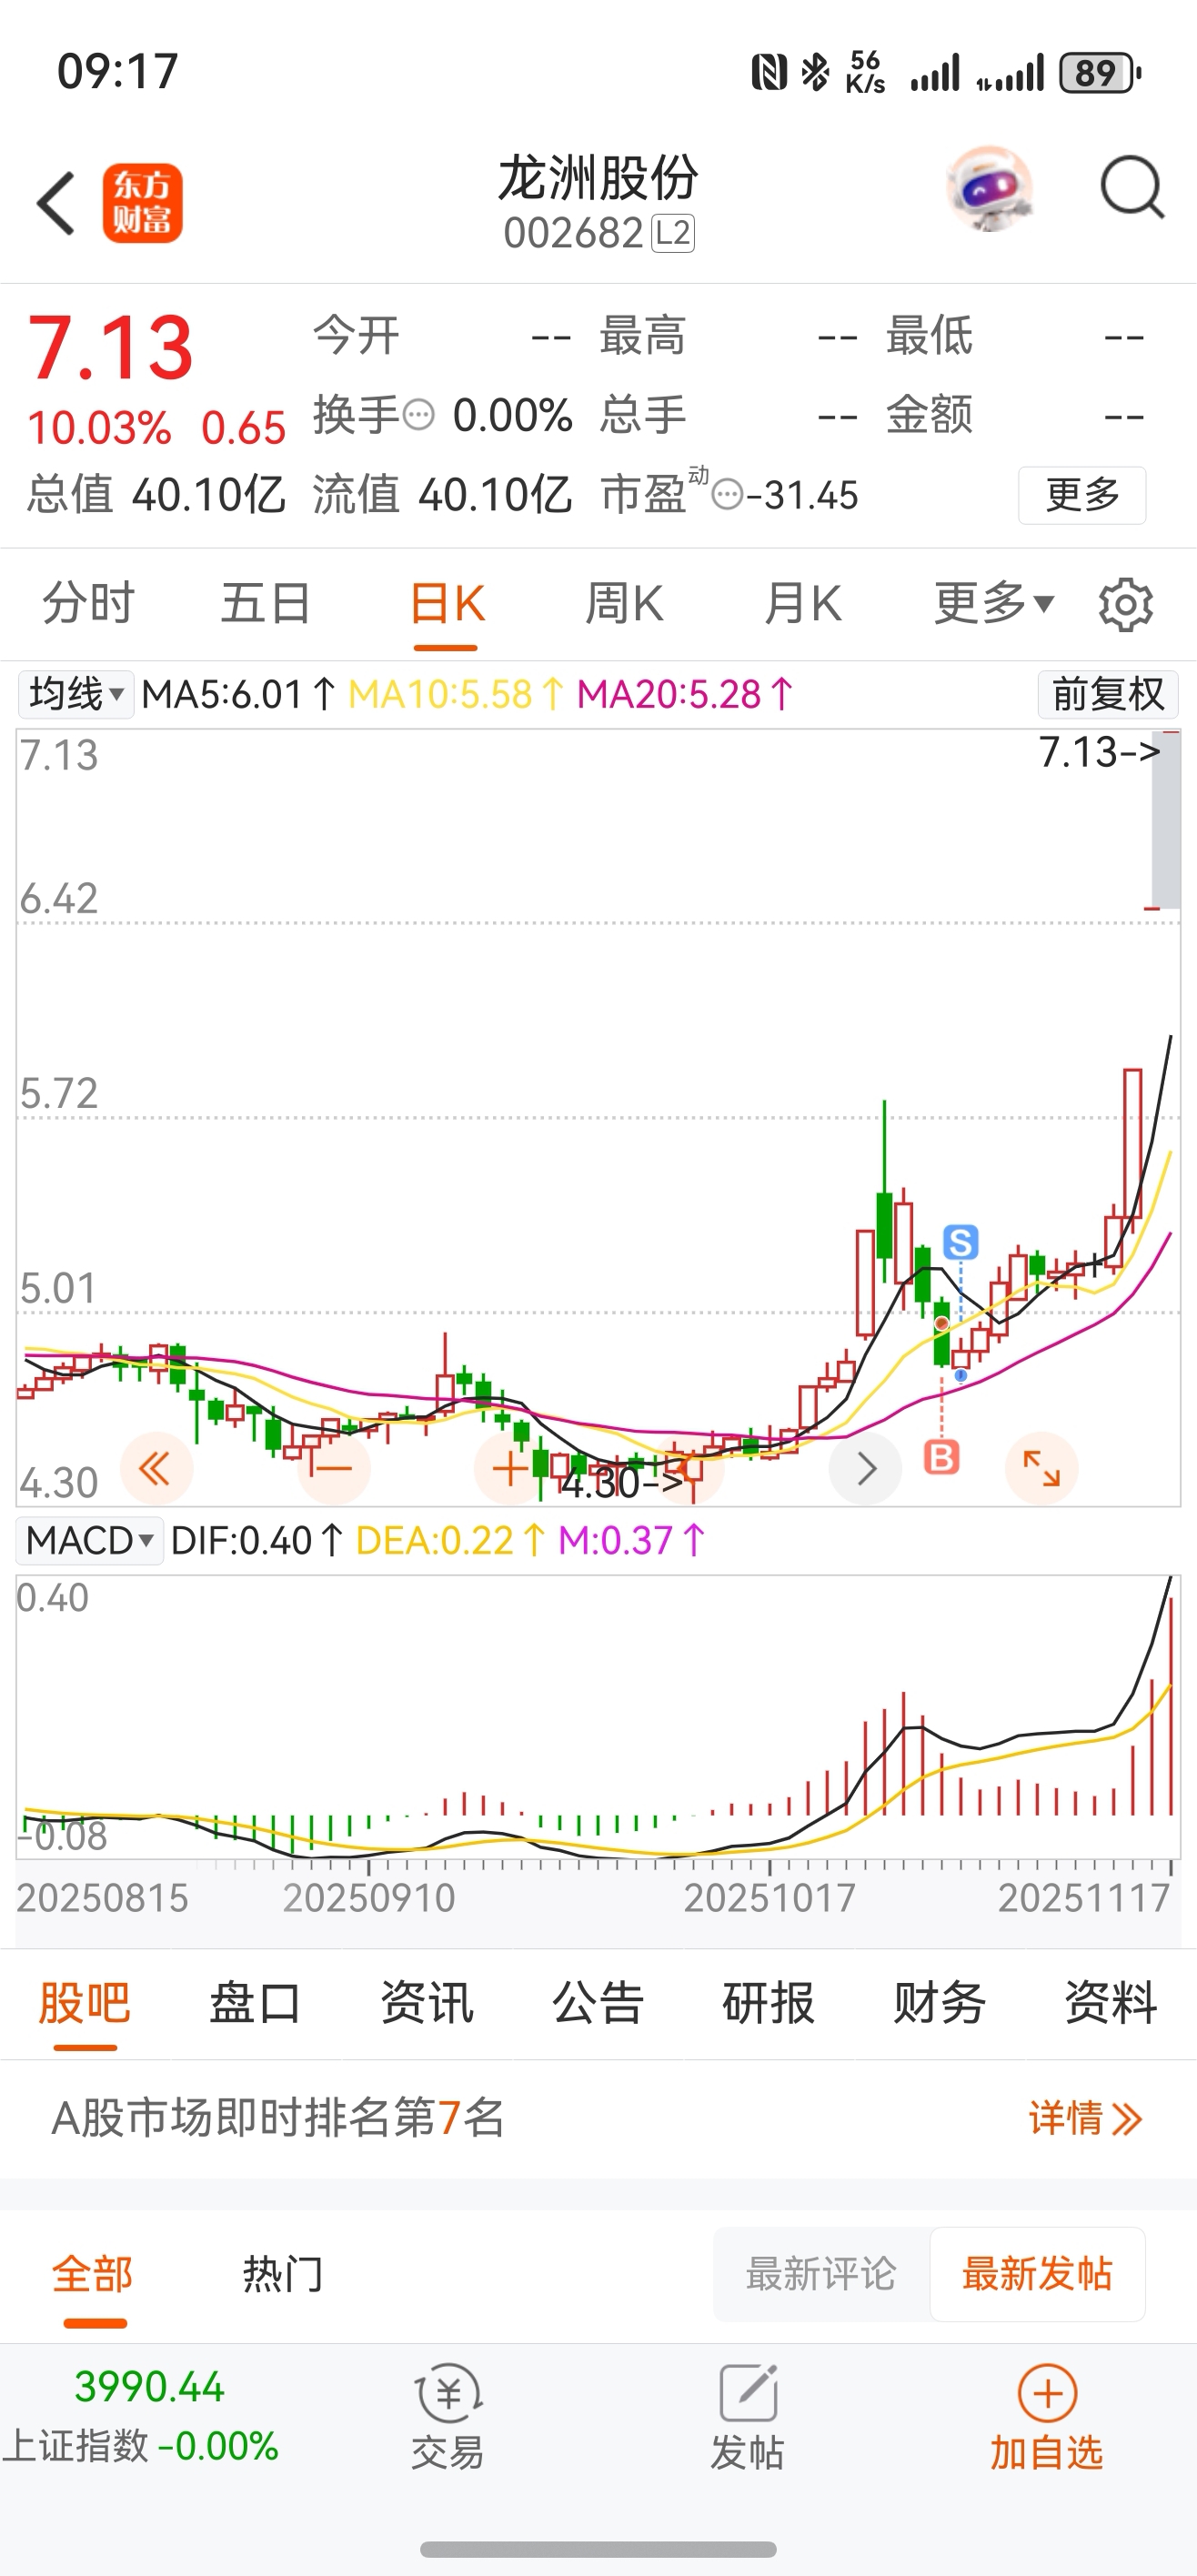Zoom in chart with plus button
Viewport: 1197px width, 2576px height.
(510, 1468)
